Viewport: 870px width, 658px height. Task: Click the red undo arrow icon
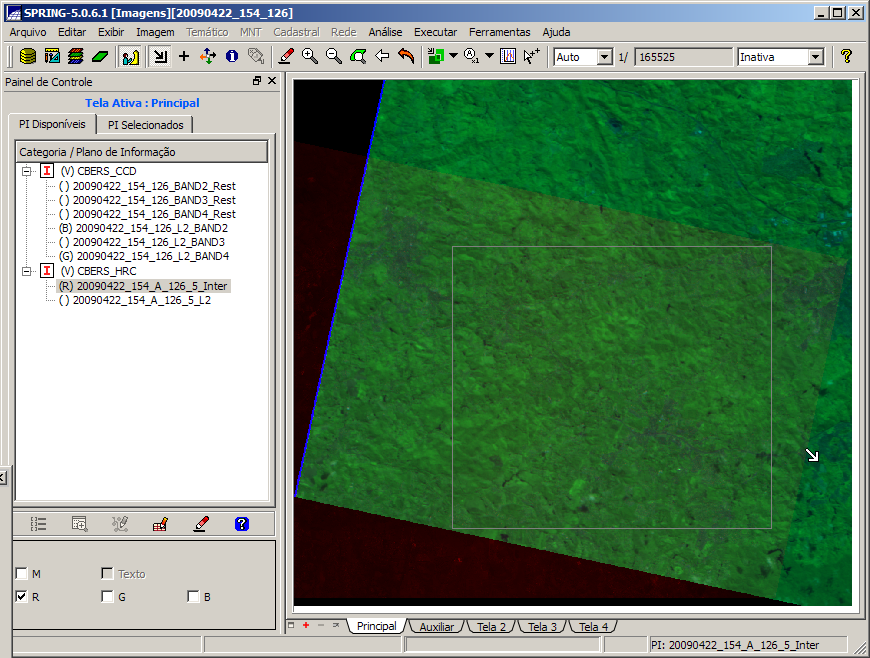click(406, 57)
